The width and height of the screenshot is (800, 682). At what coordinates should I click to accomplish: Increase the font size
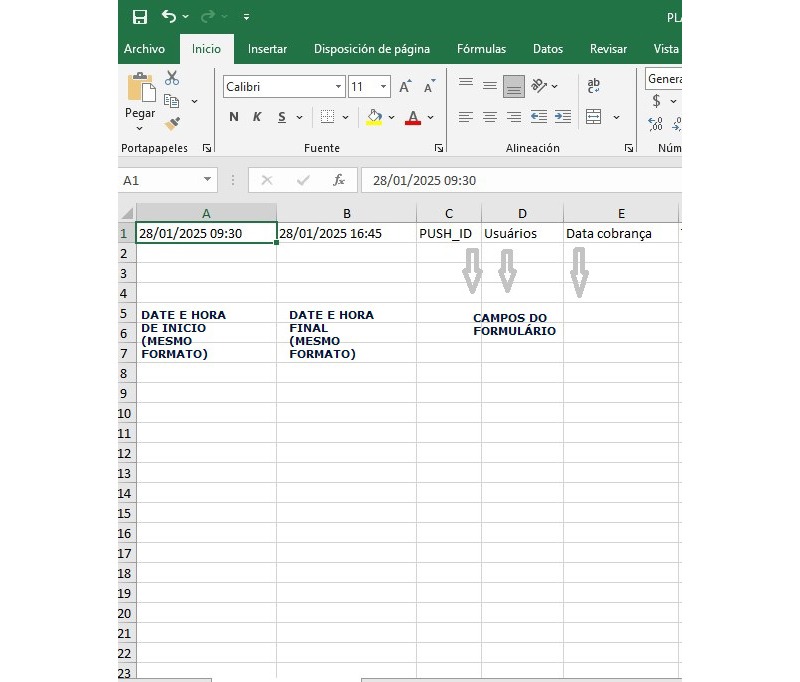point(405,87)
